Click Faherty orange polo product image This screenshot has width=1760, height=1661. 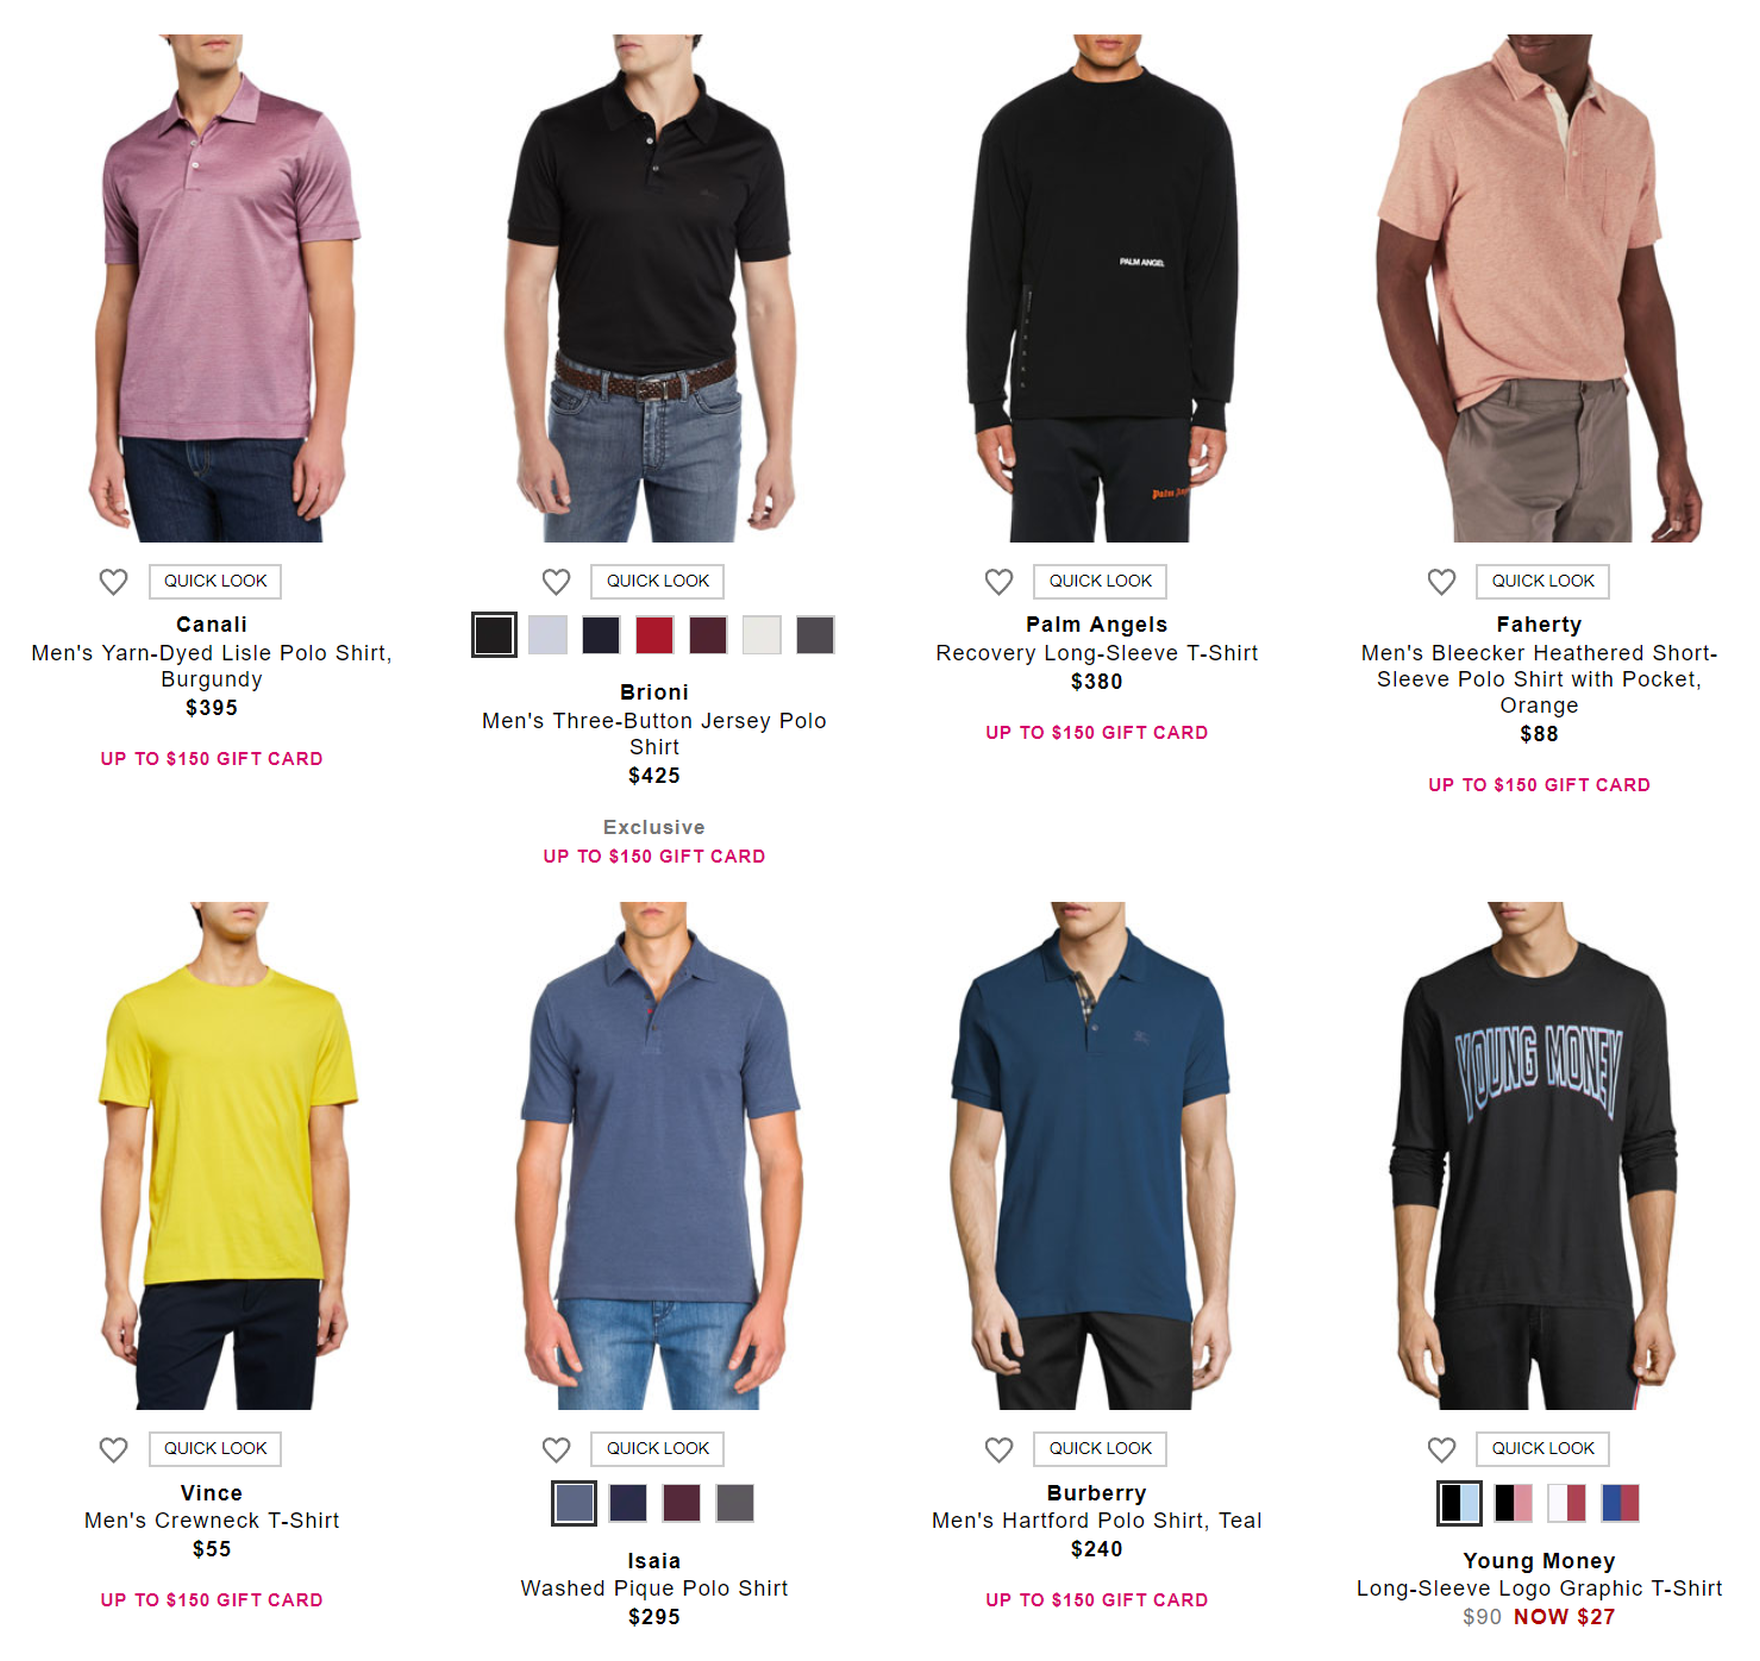(1539, 288)
